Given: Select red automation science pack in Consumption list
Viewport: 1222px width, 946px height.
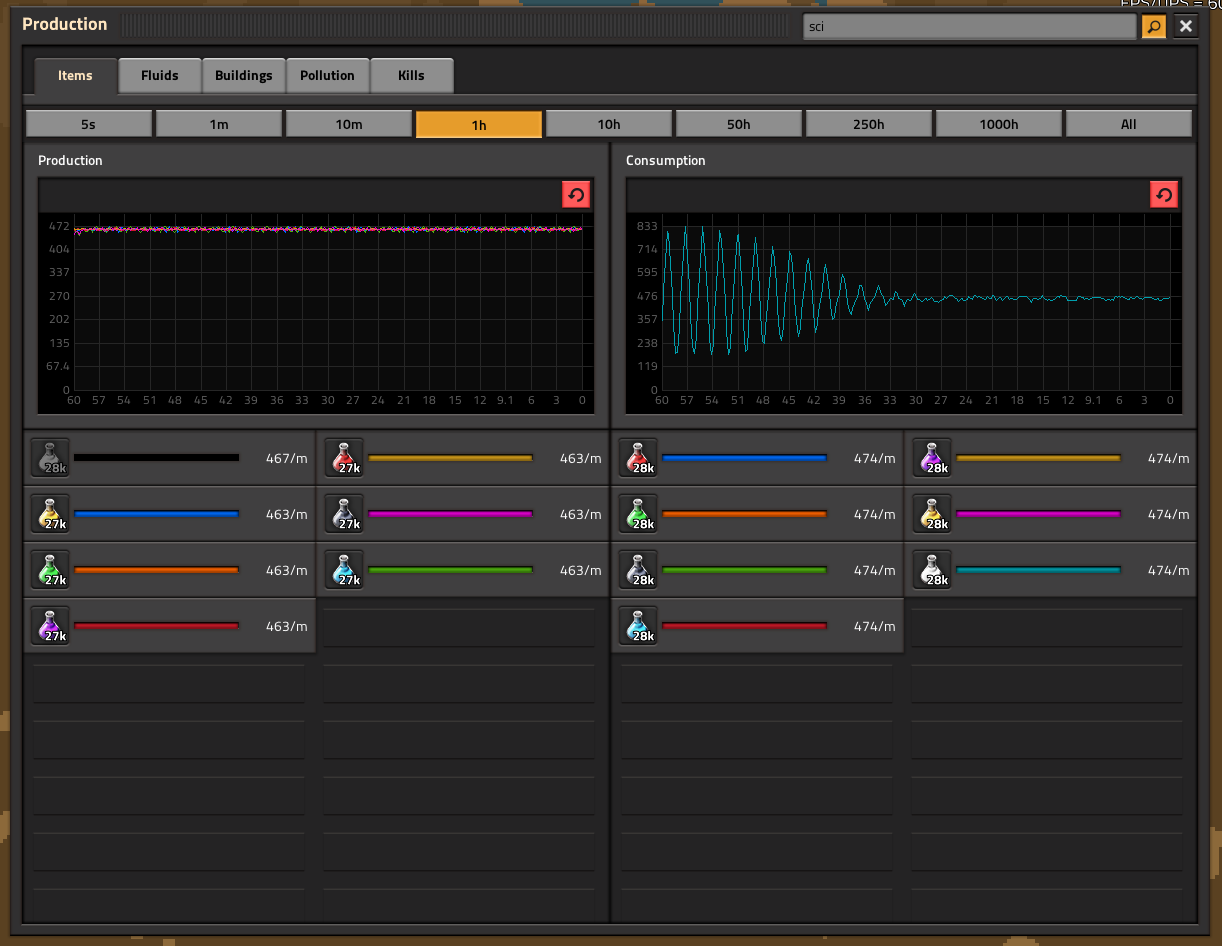Looking at the screenshot, I should (x=638, y=458).
